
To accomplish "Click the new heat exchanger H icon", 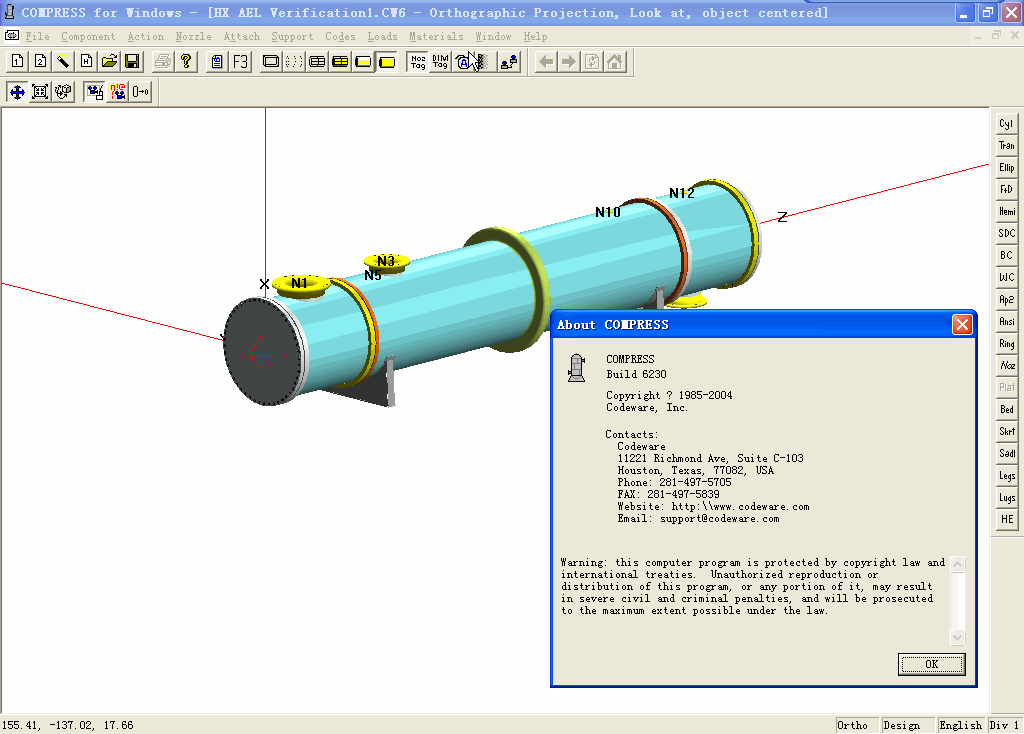I will [86, 61].
